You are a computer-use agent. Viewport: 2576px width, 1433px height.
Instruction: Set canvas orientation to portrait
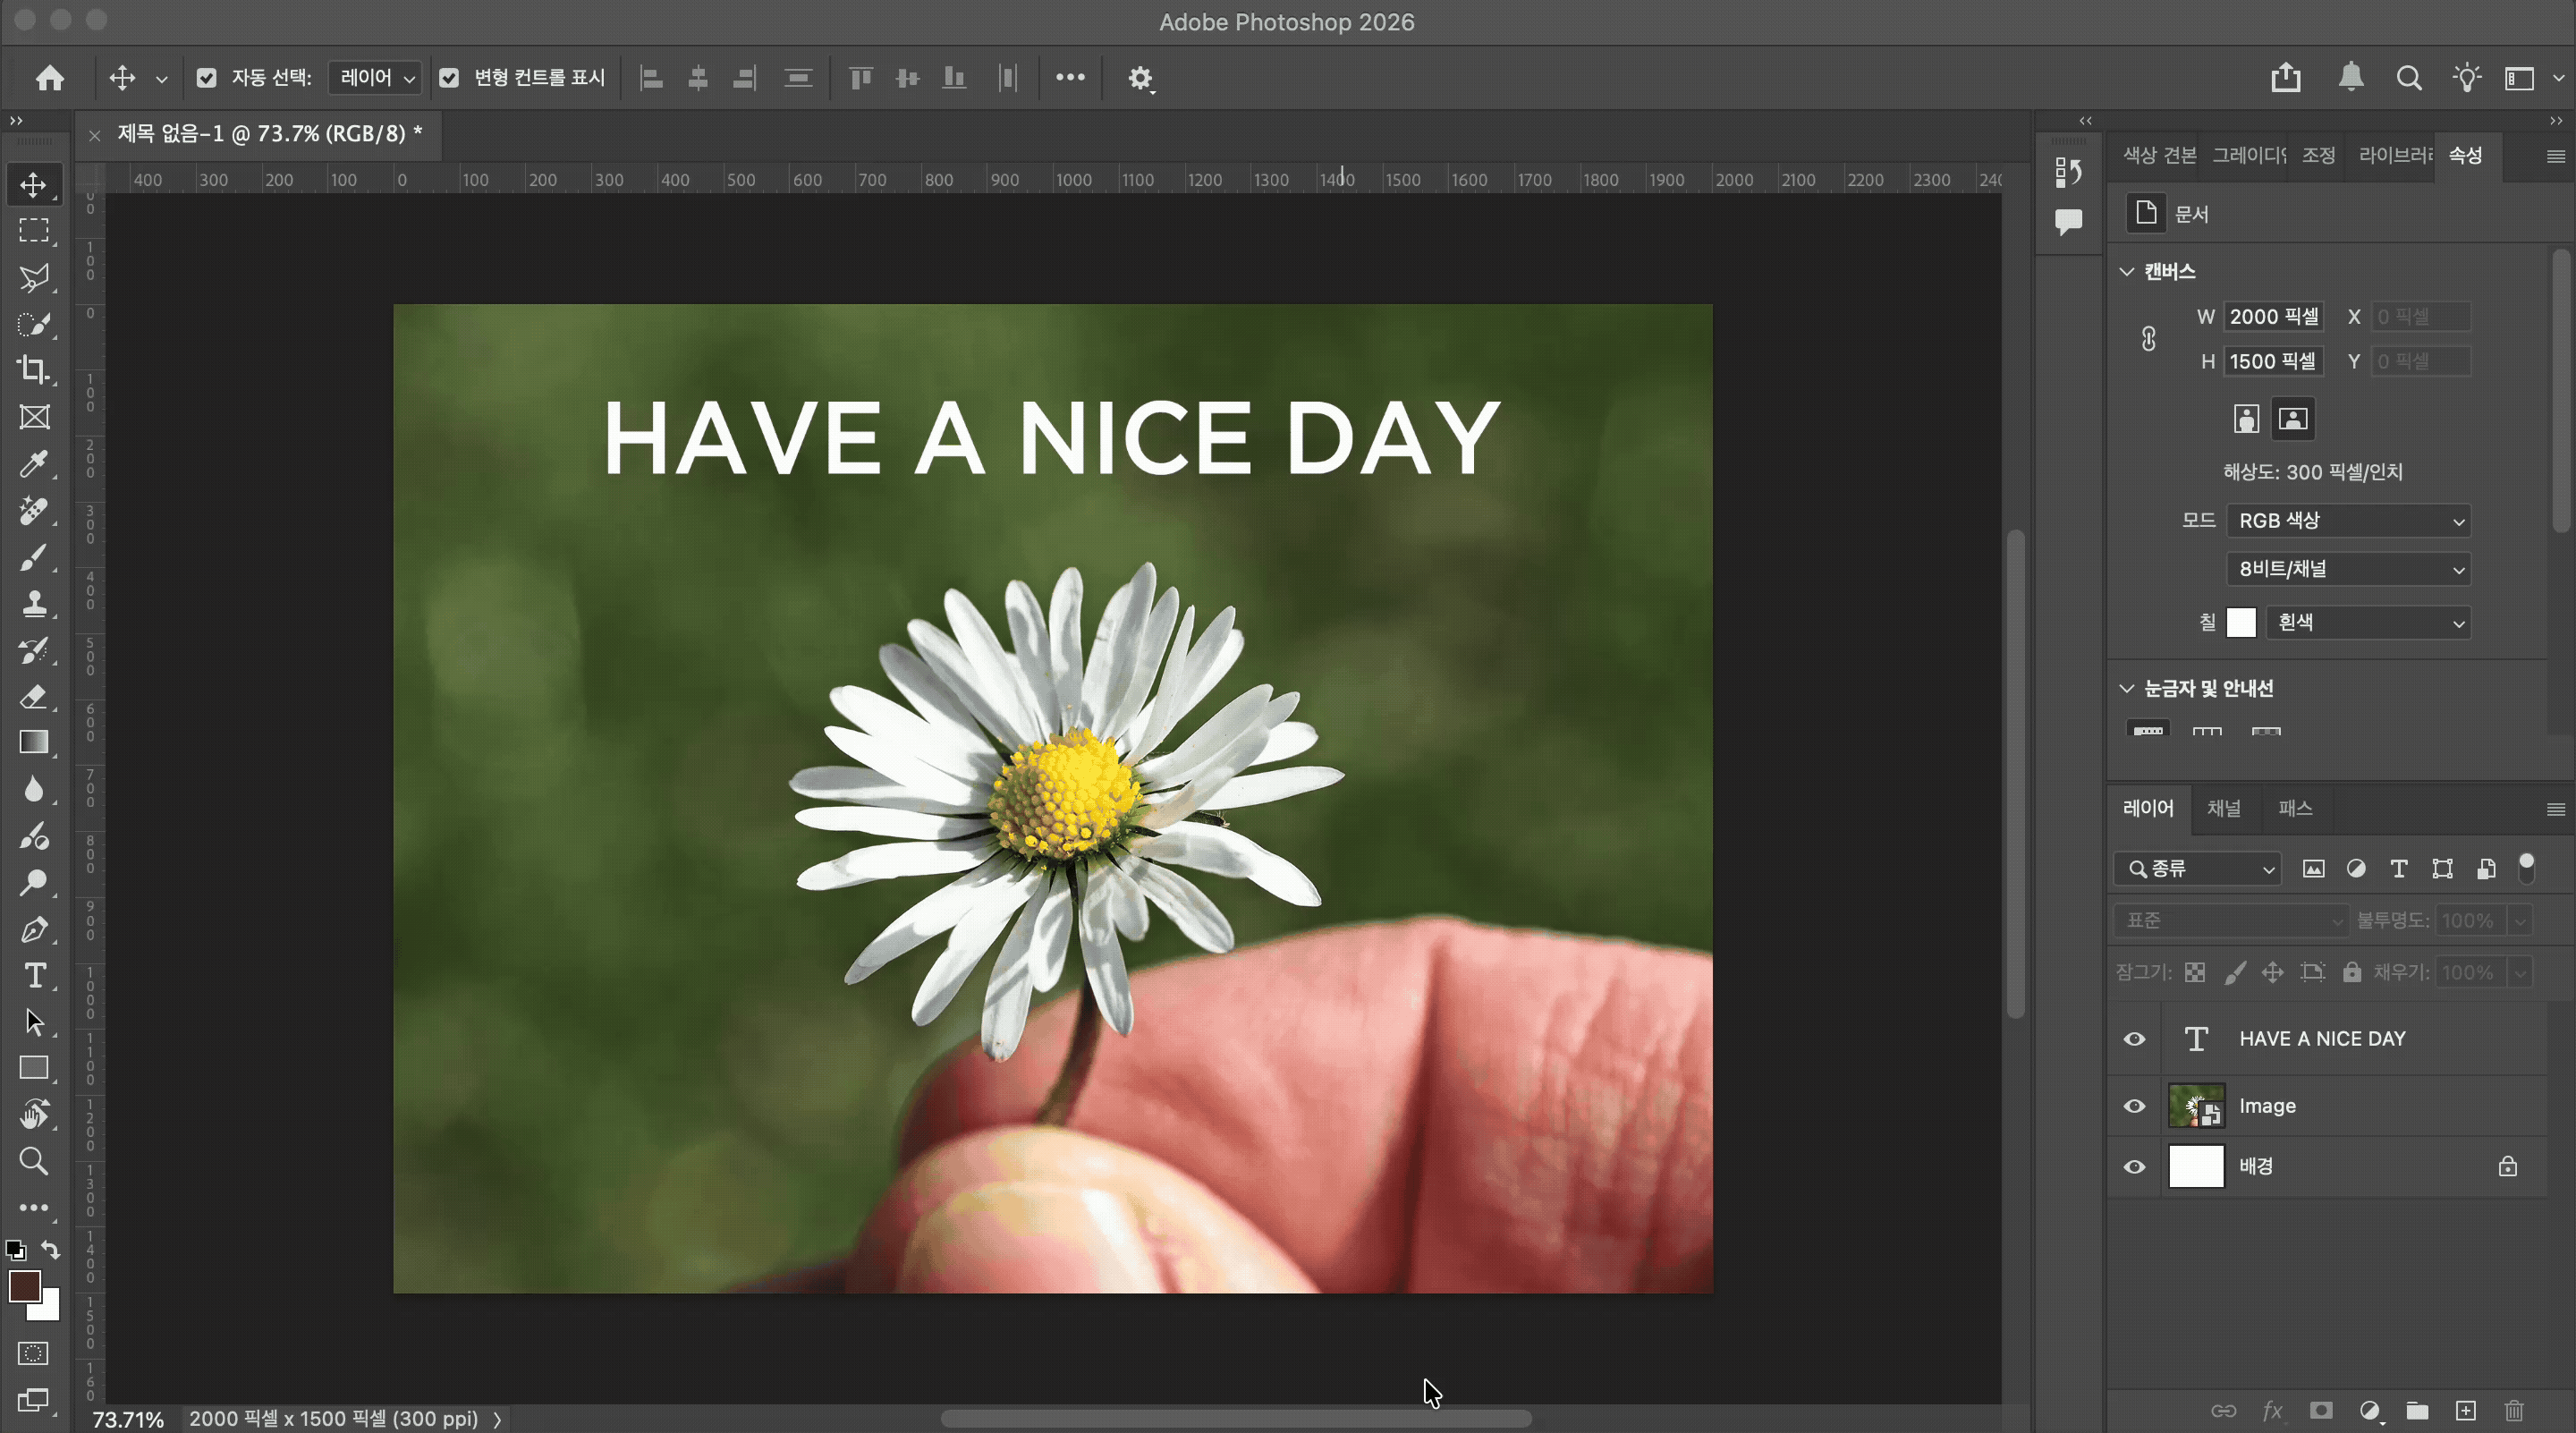[x=2246, y=419]
